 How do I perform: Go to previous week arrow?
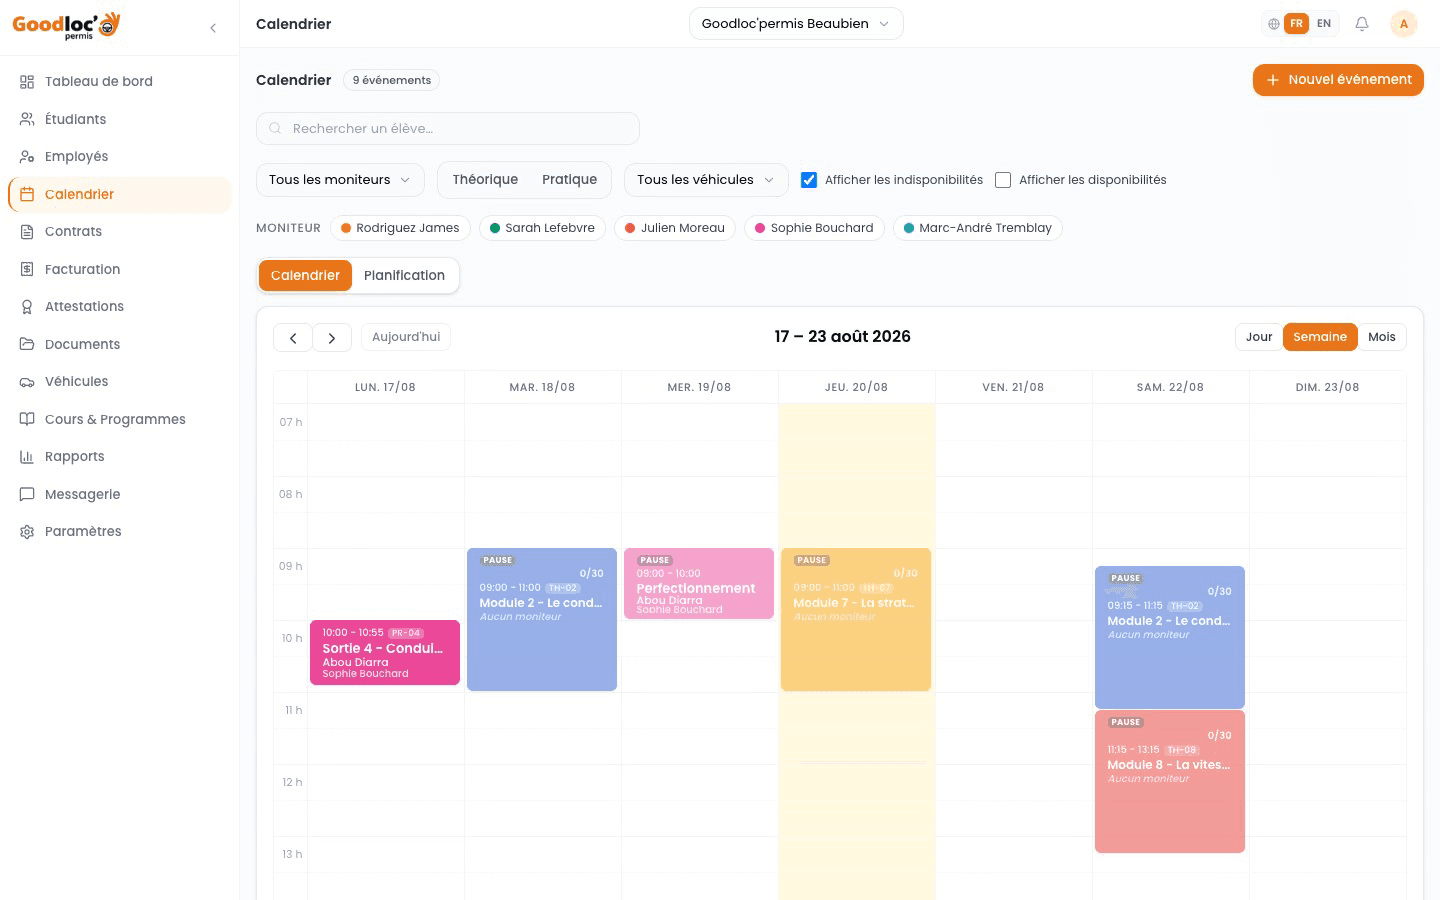coord(293,338)
